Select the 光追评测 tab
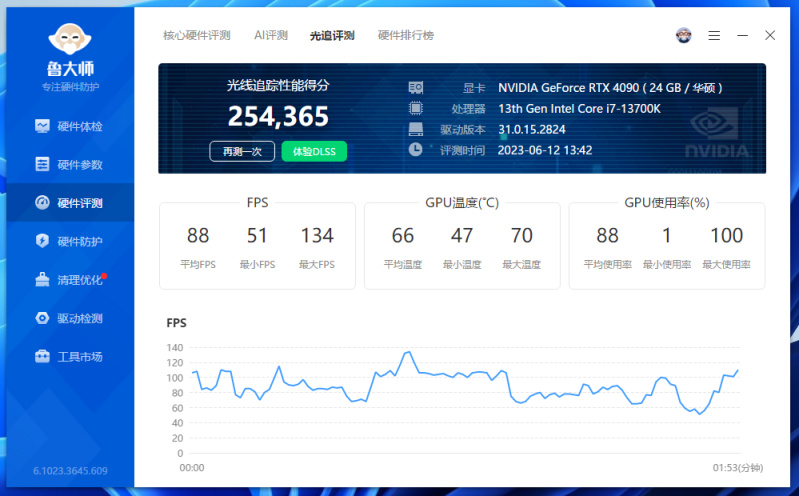The image size is (799, 496). [332, 35]
